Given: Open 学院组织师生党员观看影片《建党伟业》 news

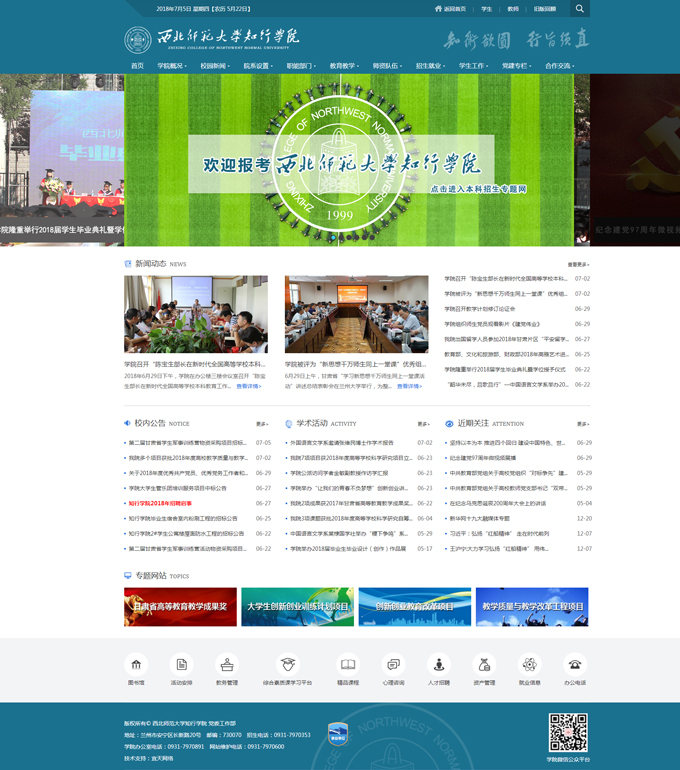Looking at the screenshot, I should coord(492,324).
